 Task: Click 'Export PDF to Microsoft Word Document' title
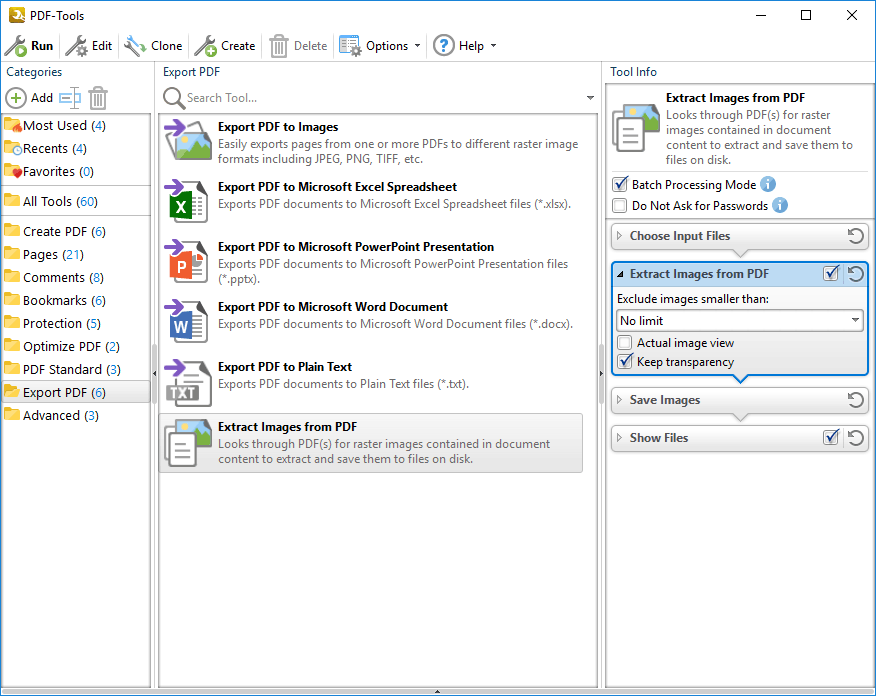333,307
